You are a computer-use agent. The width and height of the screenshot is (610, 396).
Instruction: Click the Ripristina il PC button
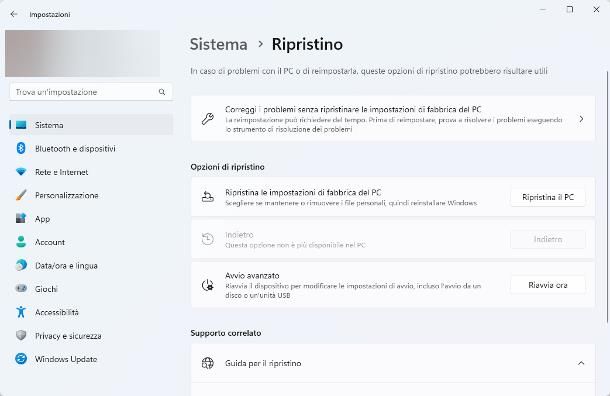tap(548, 197)
